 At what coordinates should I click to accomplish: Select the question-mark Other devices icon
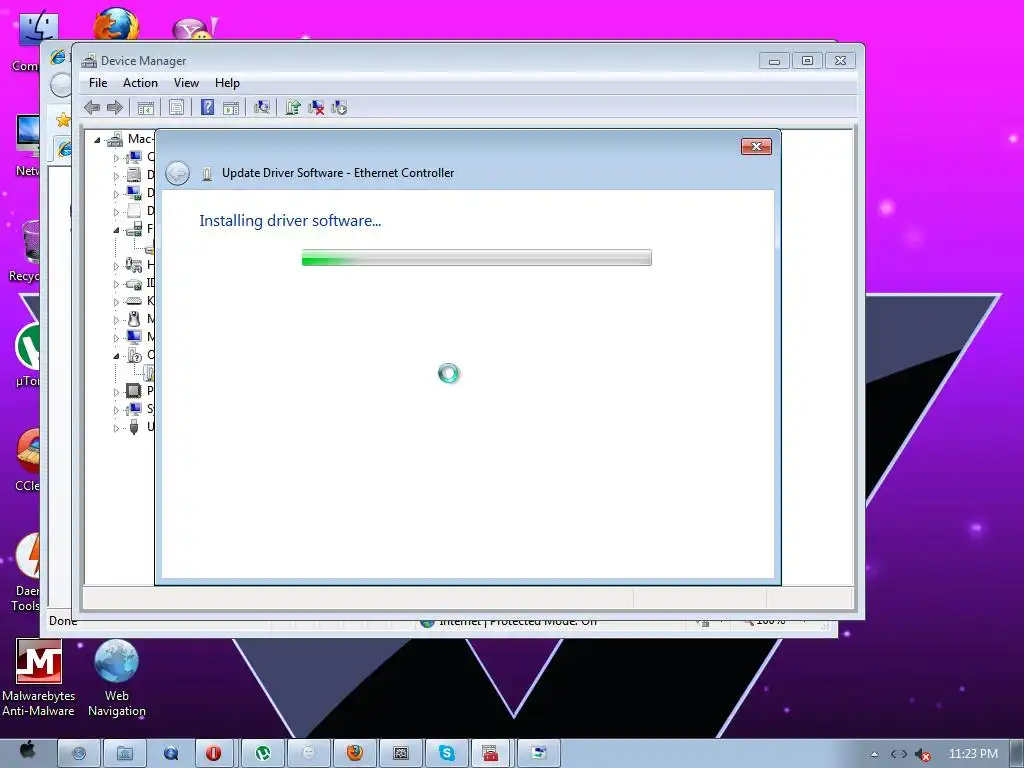click(135, 355)
